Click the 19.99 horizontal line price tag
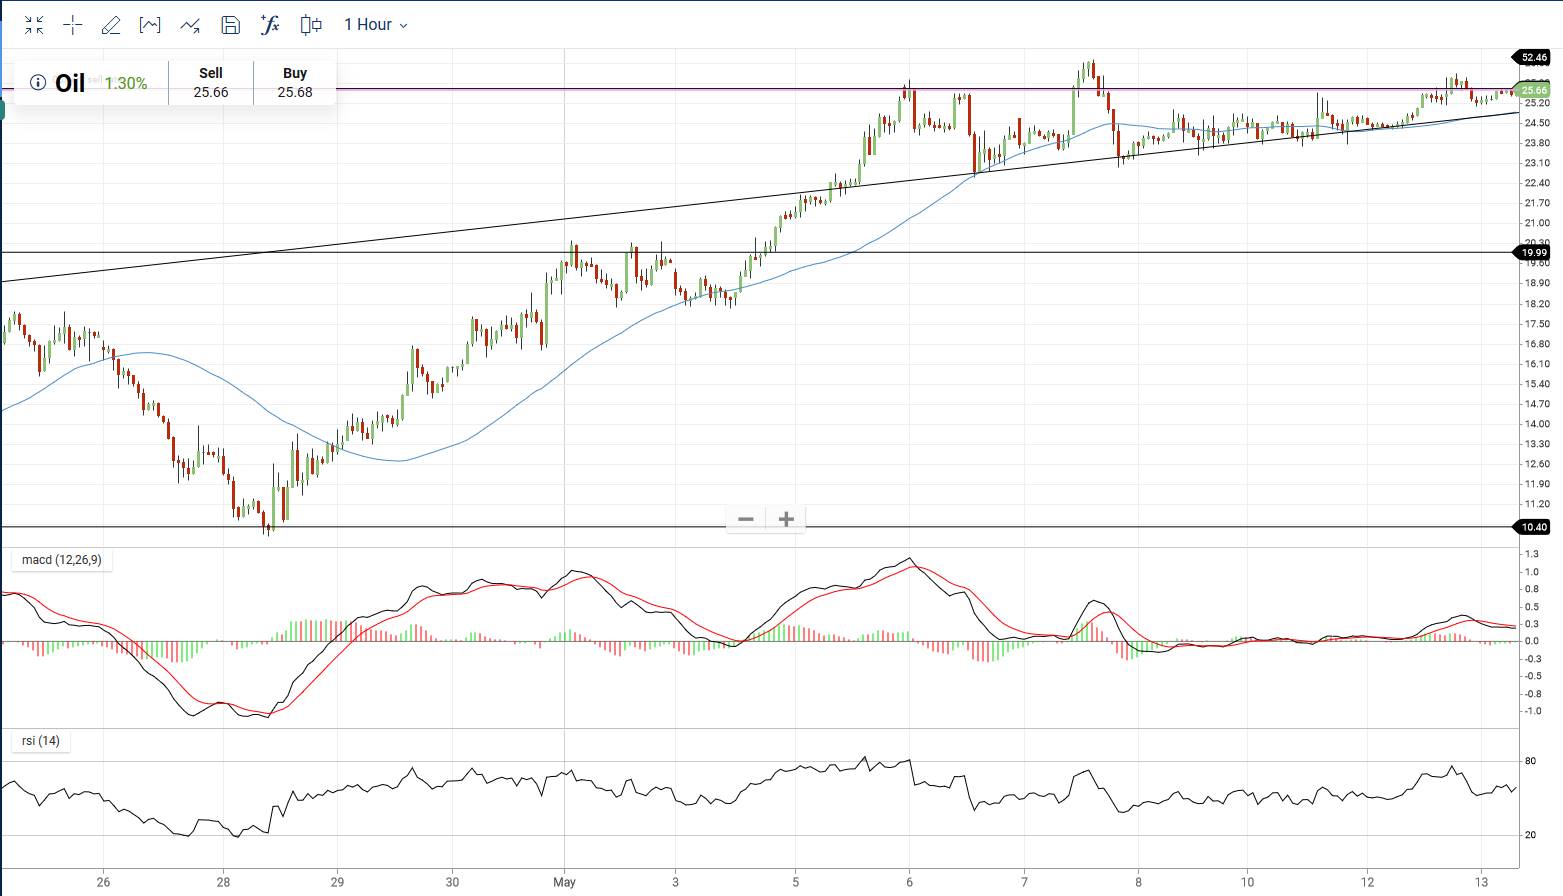 (x=1534, y=253)
